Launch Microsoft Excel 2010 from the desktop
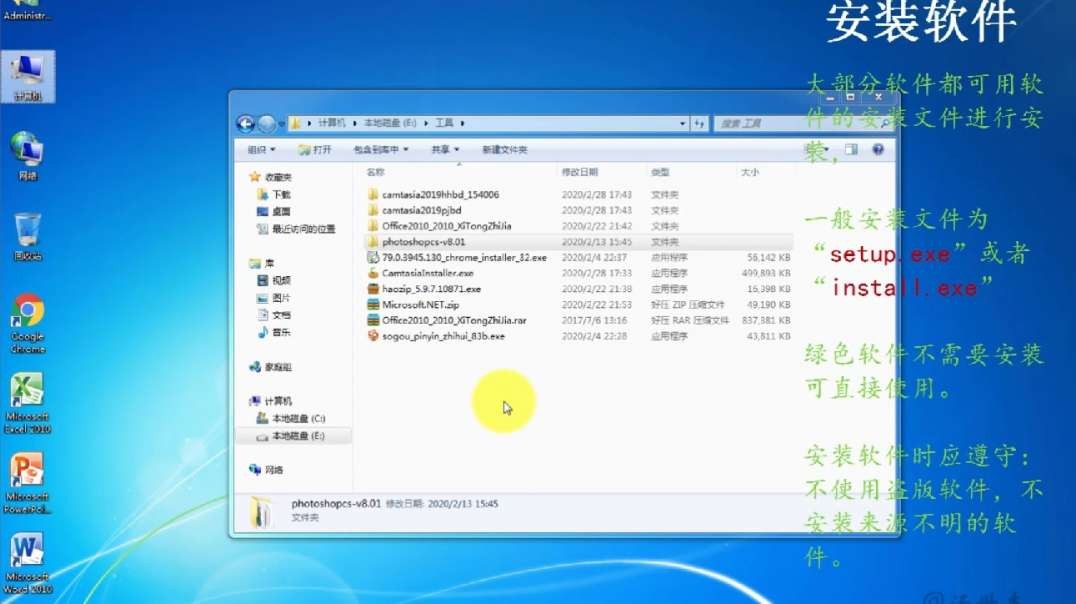The height and width of the screenshot is (604, 1076). click(x=27, y=404)
